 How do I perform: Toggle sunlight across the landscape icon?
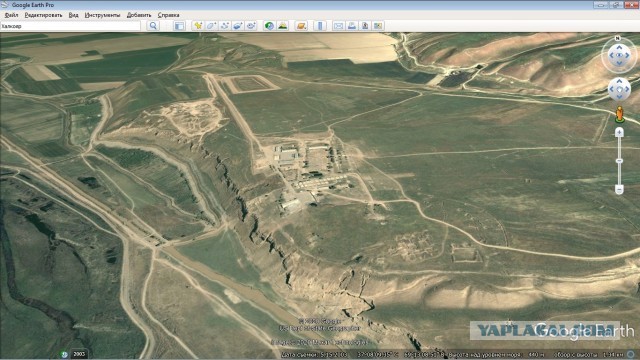(x=282, y=26)
